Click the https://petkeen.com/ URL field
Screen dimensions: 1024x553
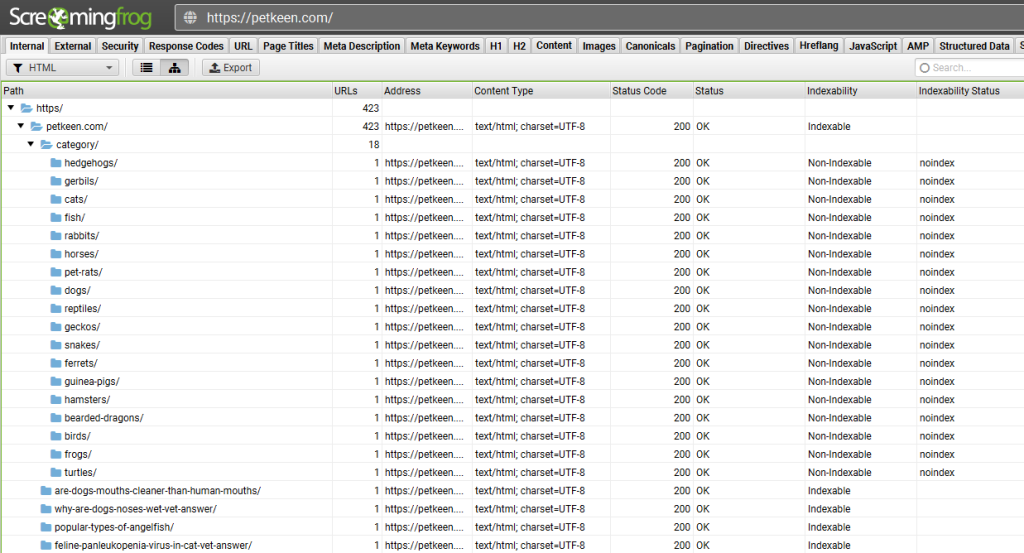coord(600,18)
